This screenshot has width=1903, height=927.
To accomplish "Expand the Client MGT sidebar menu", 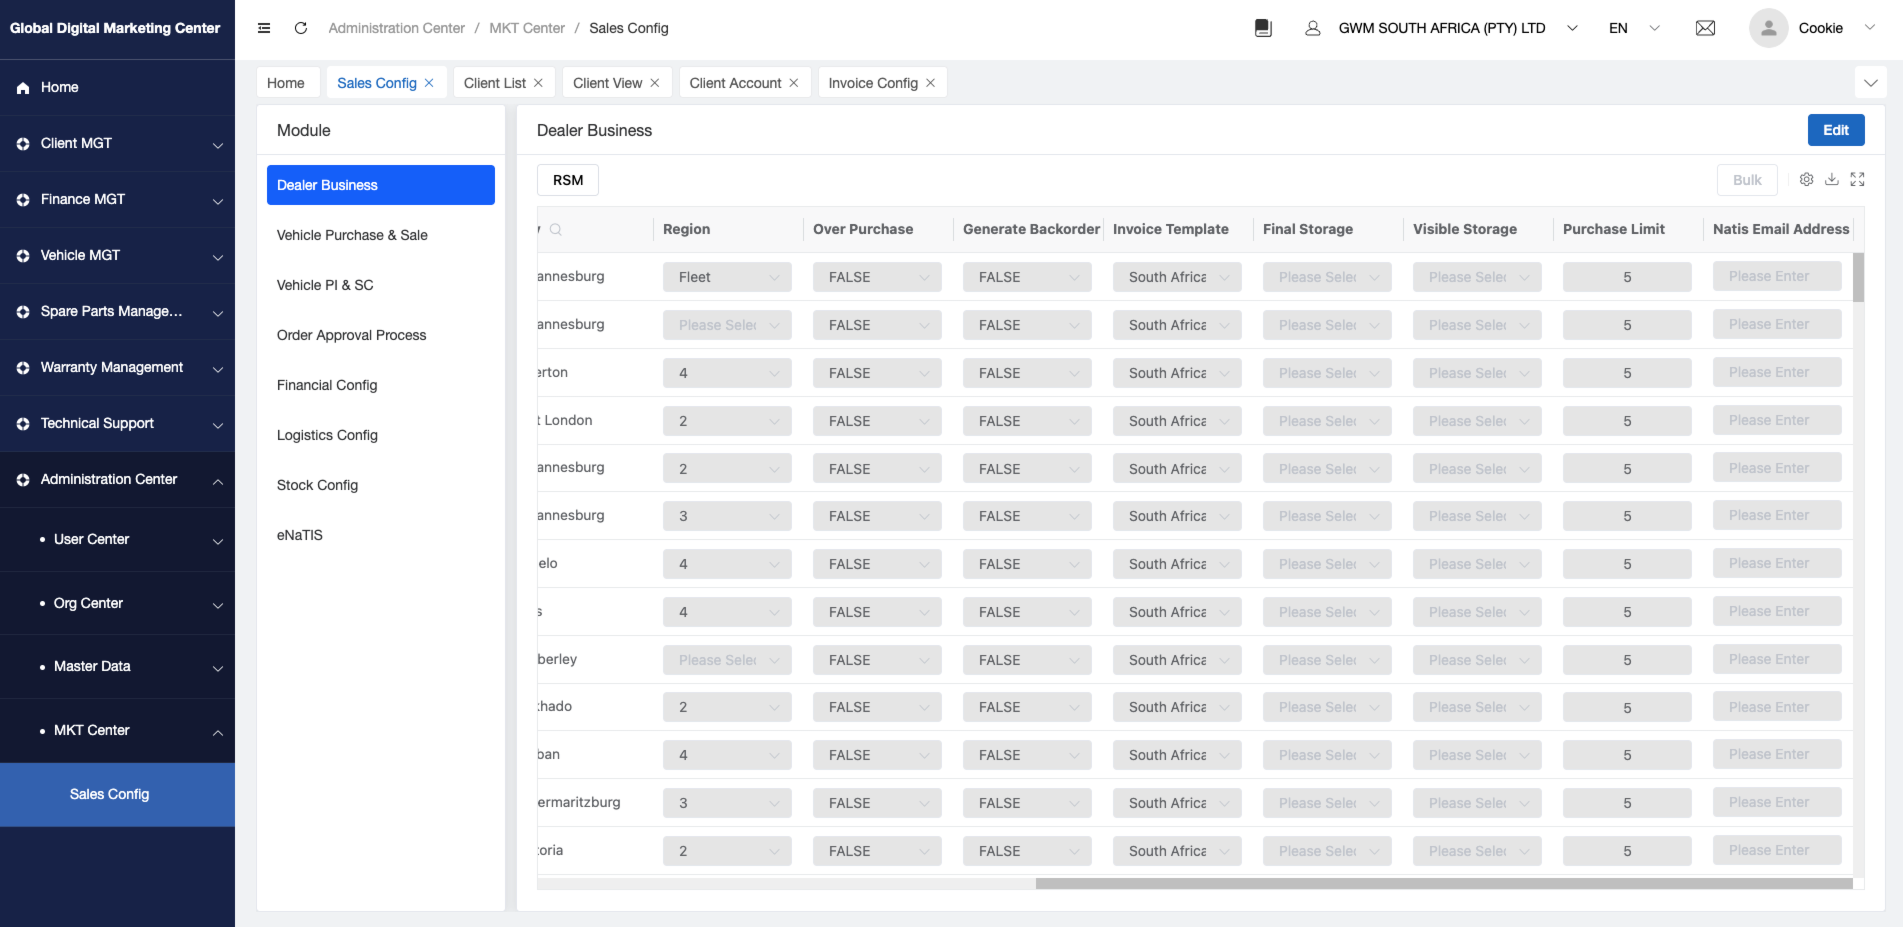I will 117,144.
